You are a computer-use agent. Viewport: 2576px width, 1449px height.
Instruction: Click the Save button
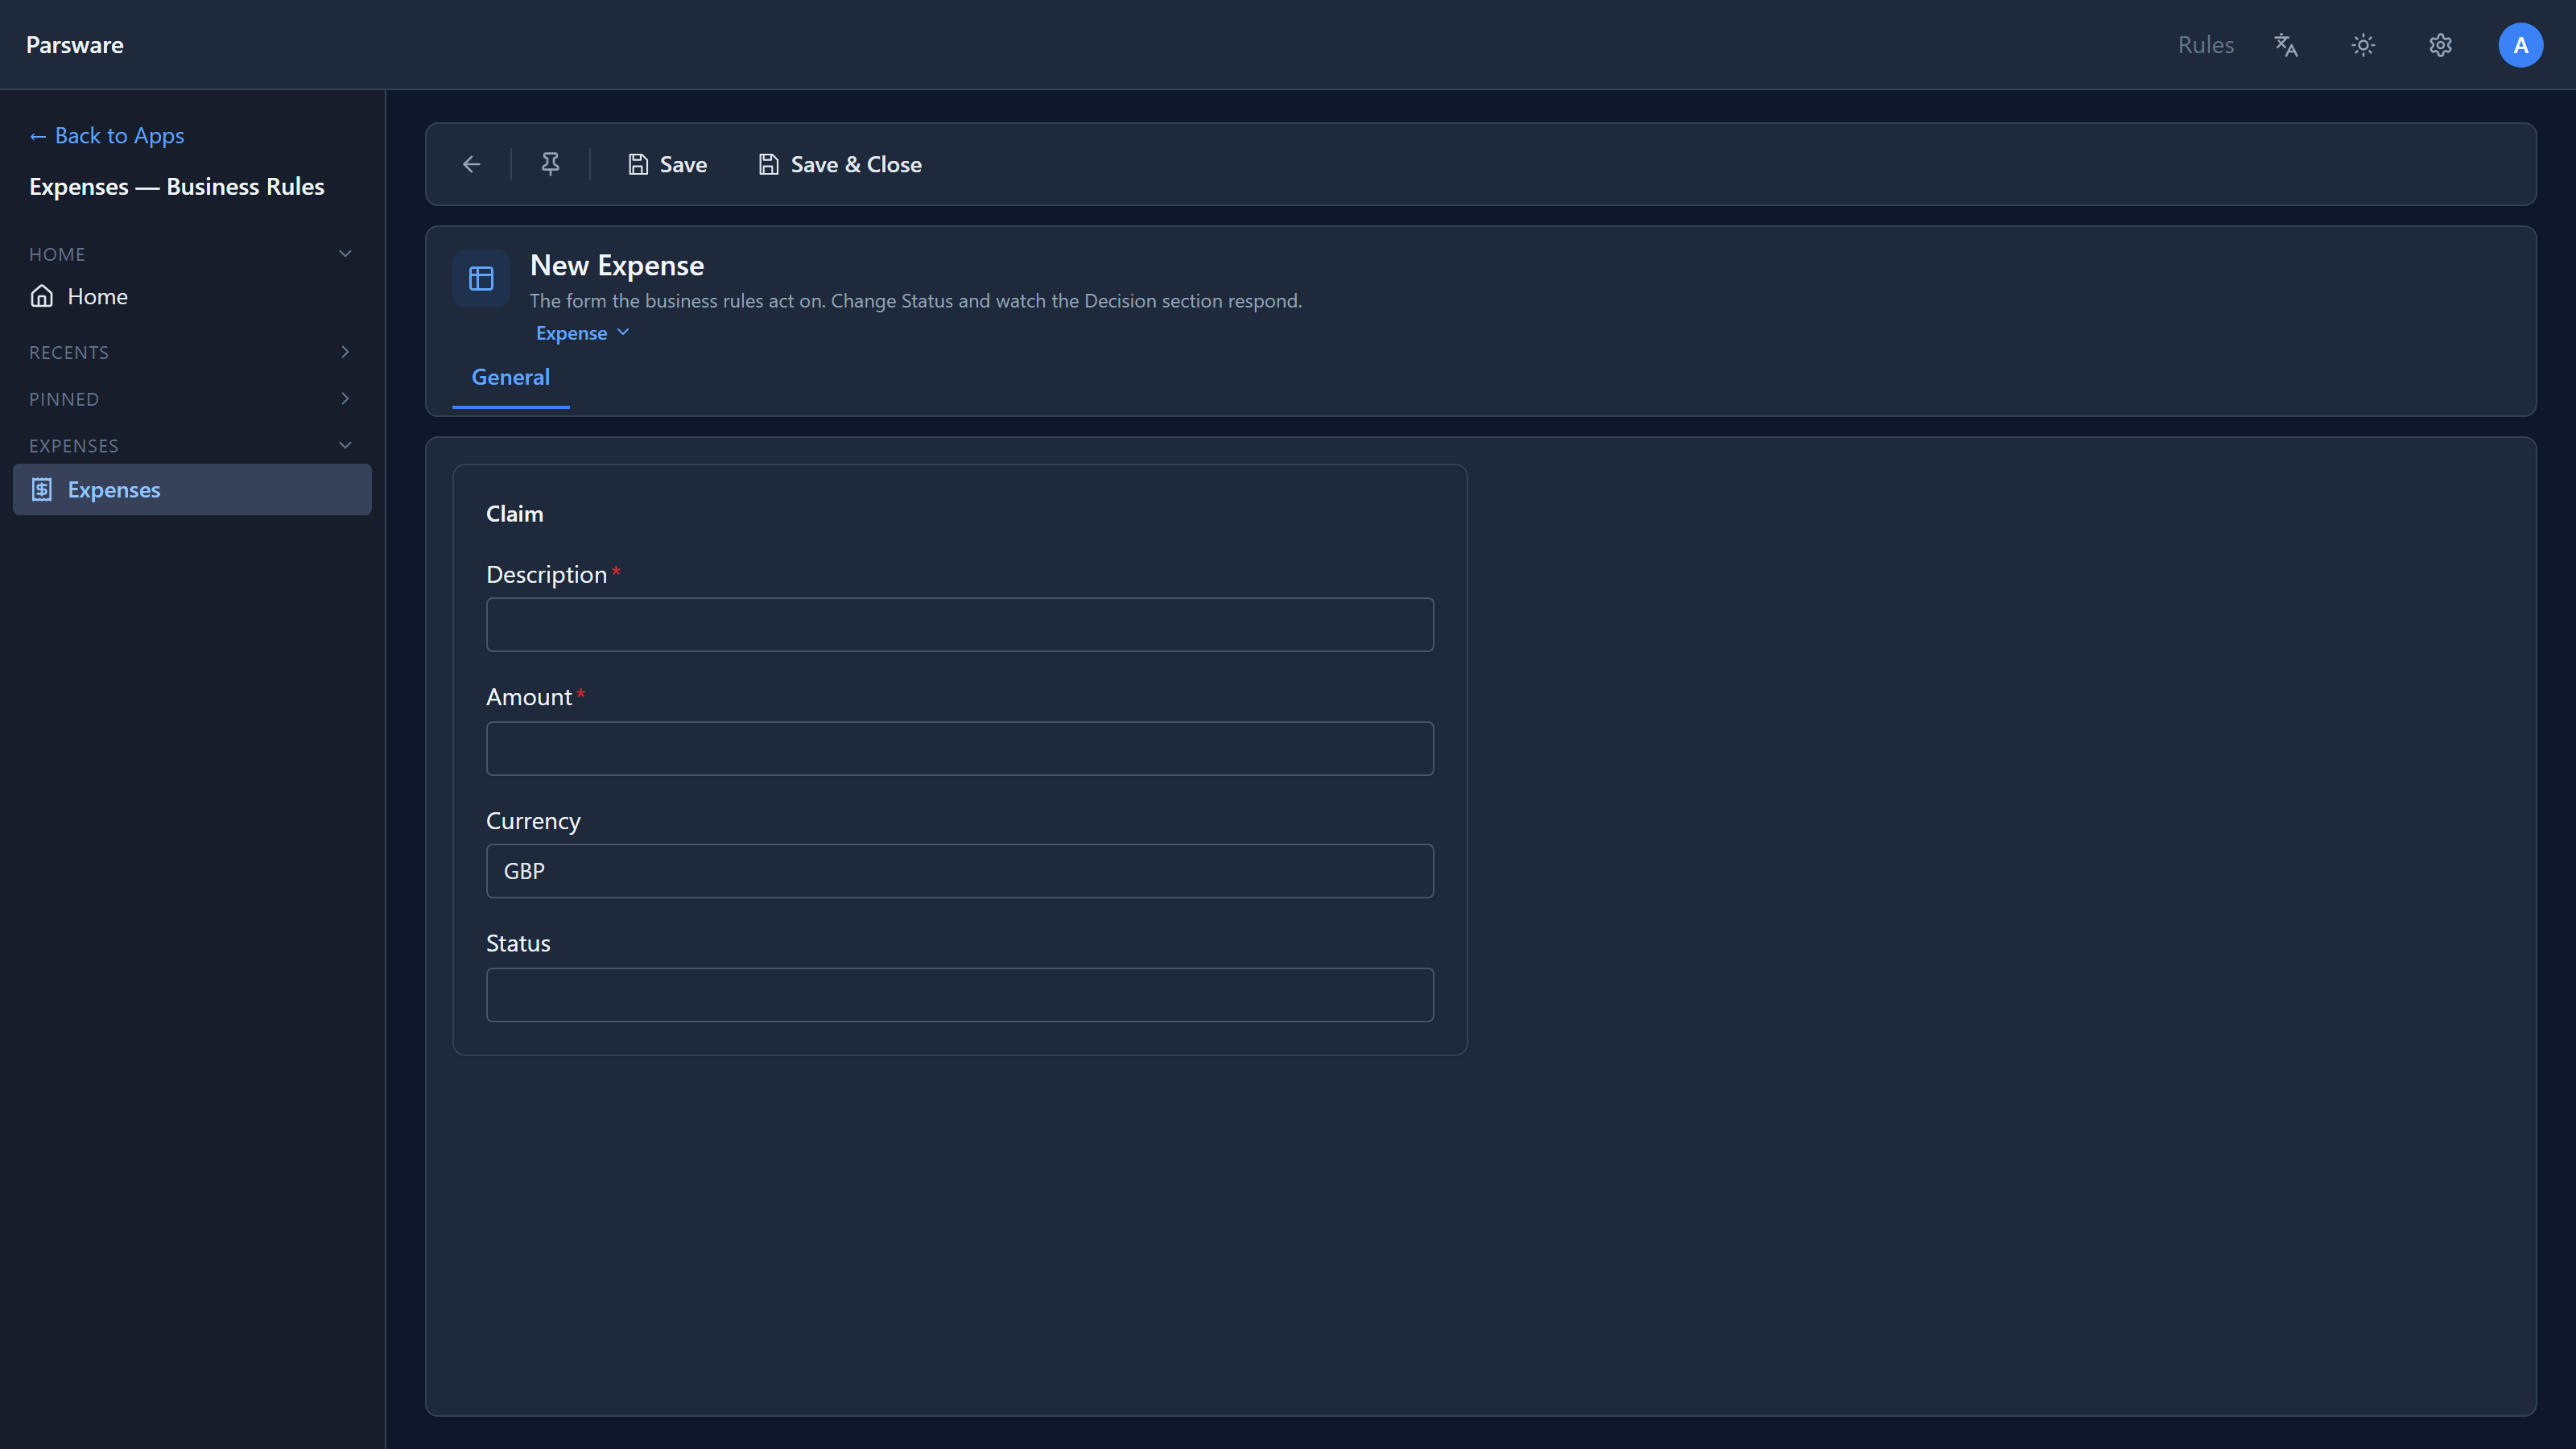(667, 164)
